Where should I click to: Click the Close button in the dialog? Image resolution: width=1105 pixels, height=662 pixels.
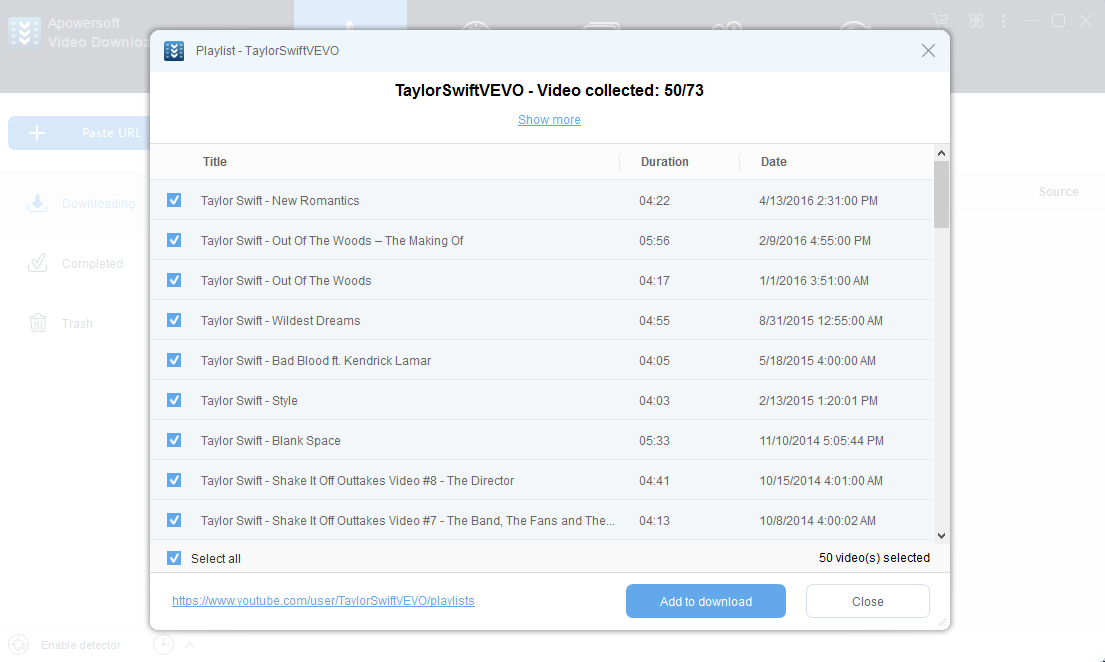click(x=868, y=601)
